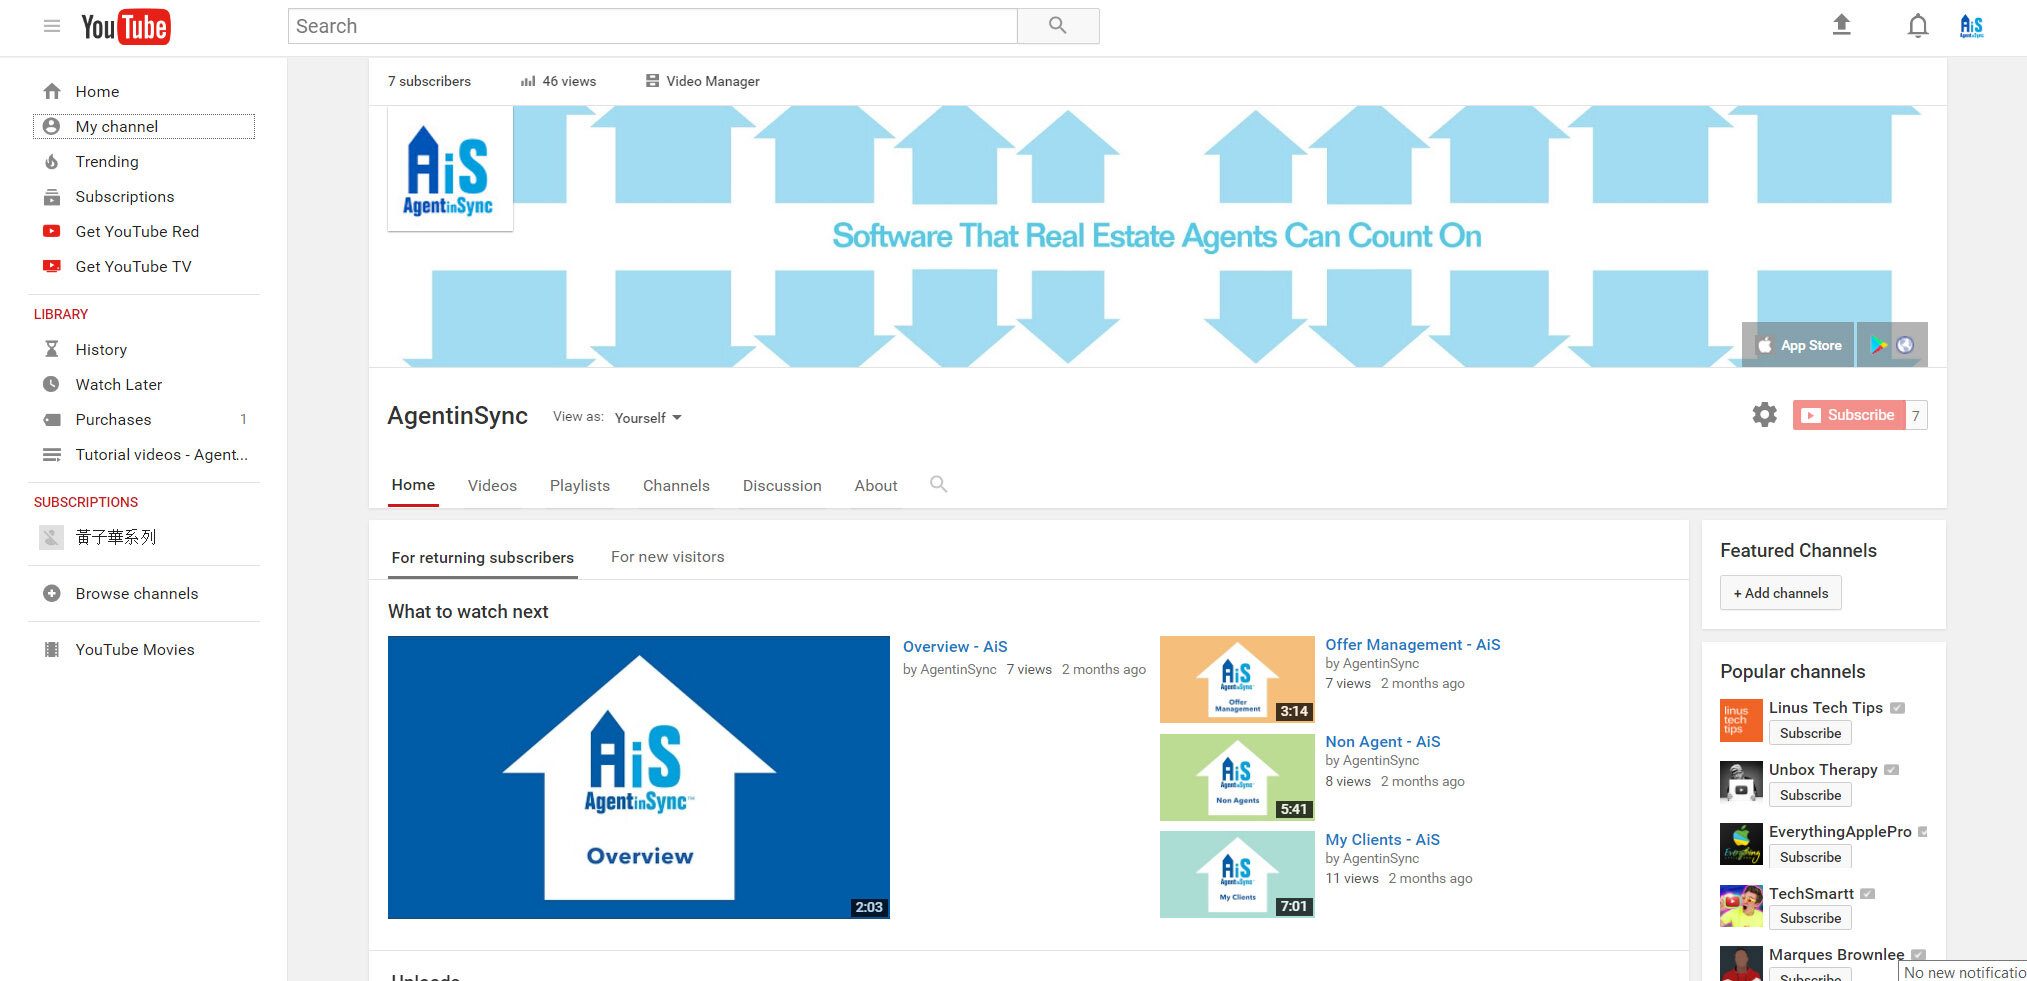Click into the Search input field

tap(653, 26)
